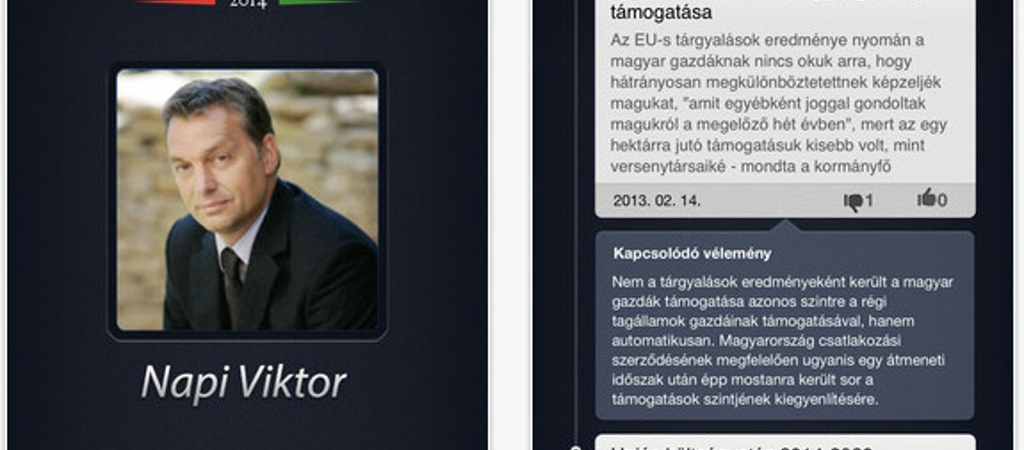Tap the grey footer bar of the news card
This screenshot has height=450, width=1024.
[x=786, y=201]
